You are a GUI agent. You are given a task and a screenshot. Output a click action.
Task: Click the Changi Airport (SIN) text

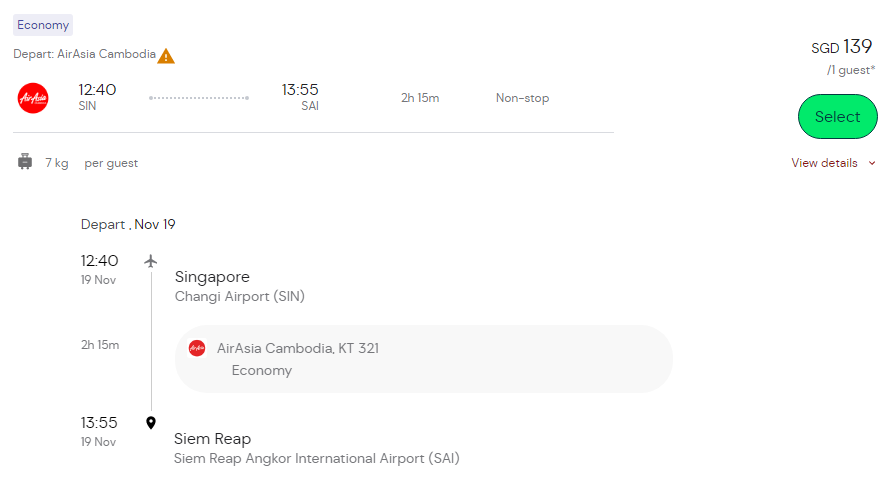point(240,296)
